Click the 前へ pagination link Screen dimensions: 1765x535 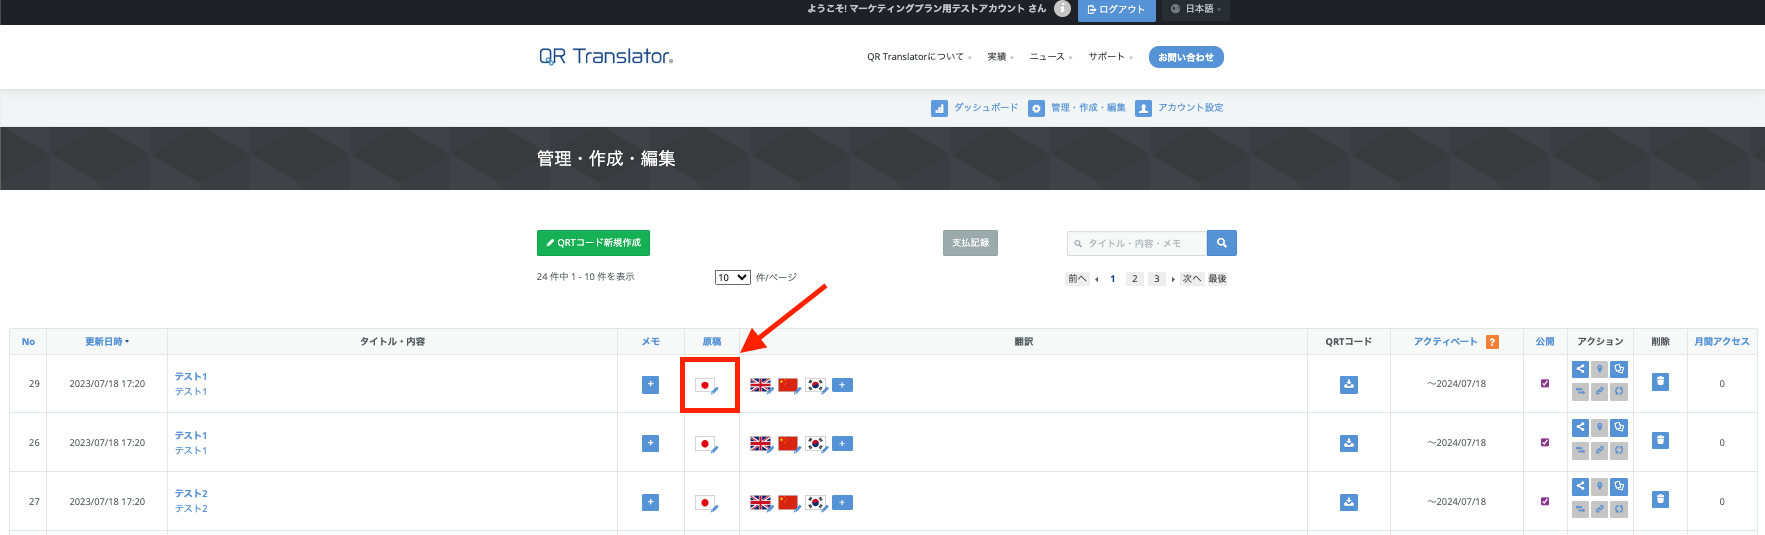(x=1077, y=279)
